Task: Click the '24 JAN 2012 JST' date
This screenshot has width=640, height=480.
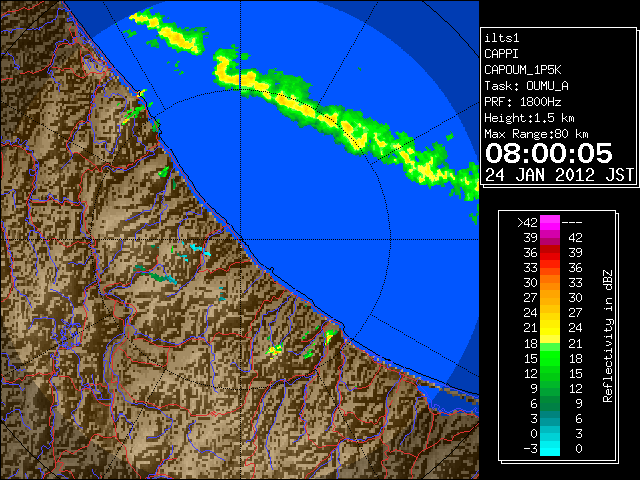Action: 559,175
